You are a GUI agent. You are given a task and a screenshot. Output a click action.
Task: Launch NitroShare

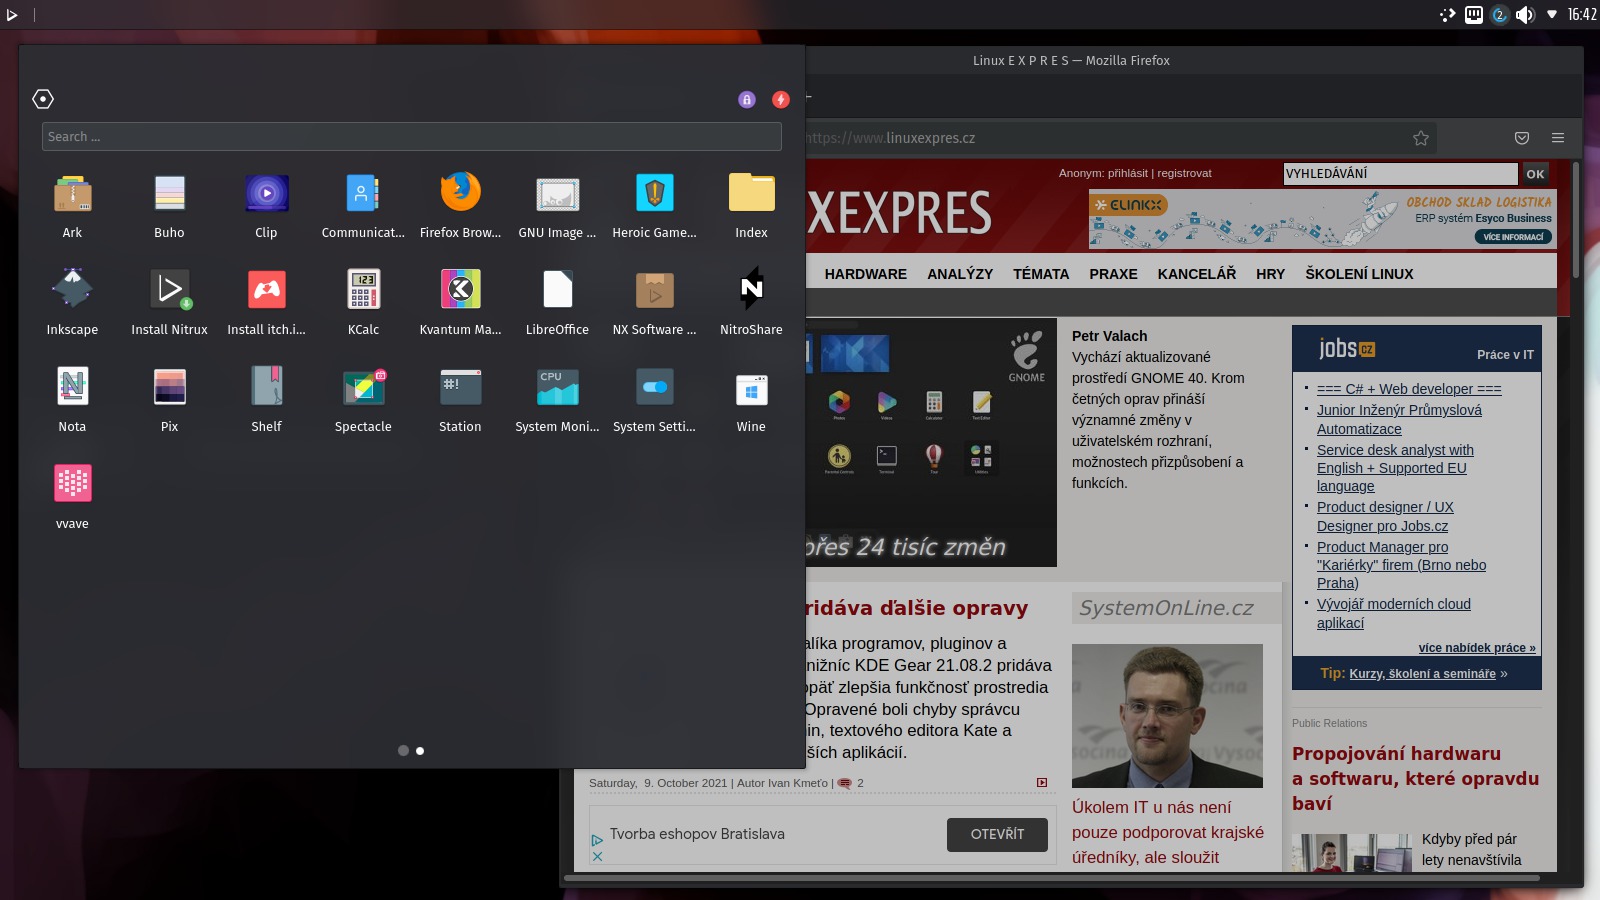coord(751,303)
